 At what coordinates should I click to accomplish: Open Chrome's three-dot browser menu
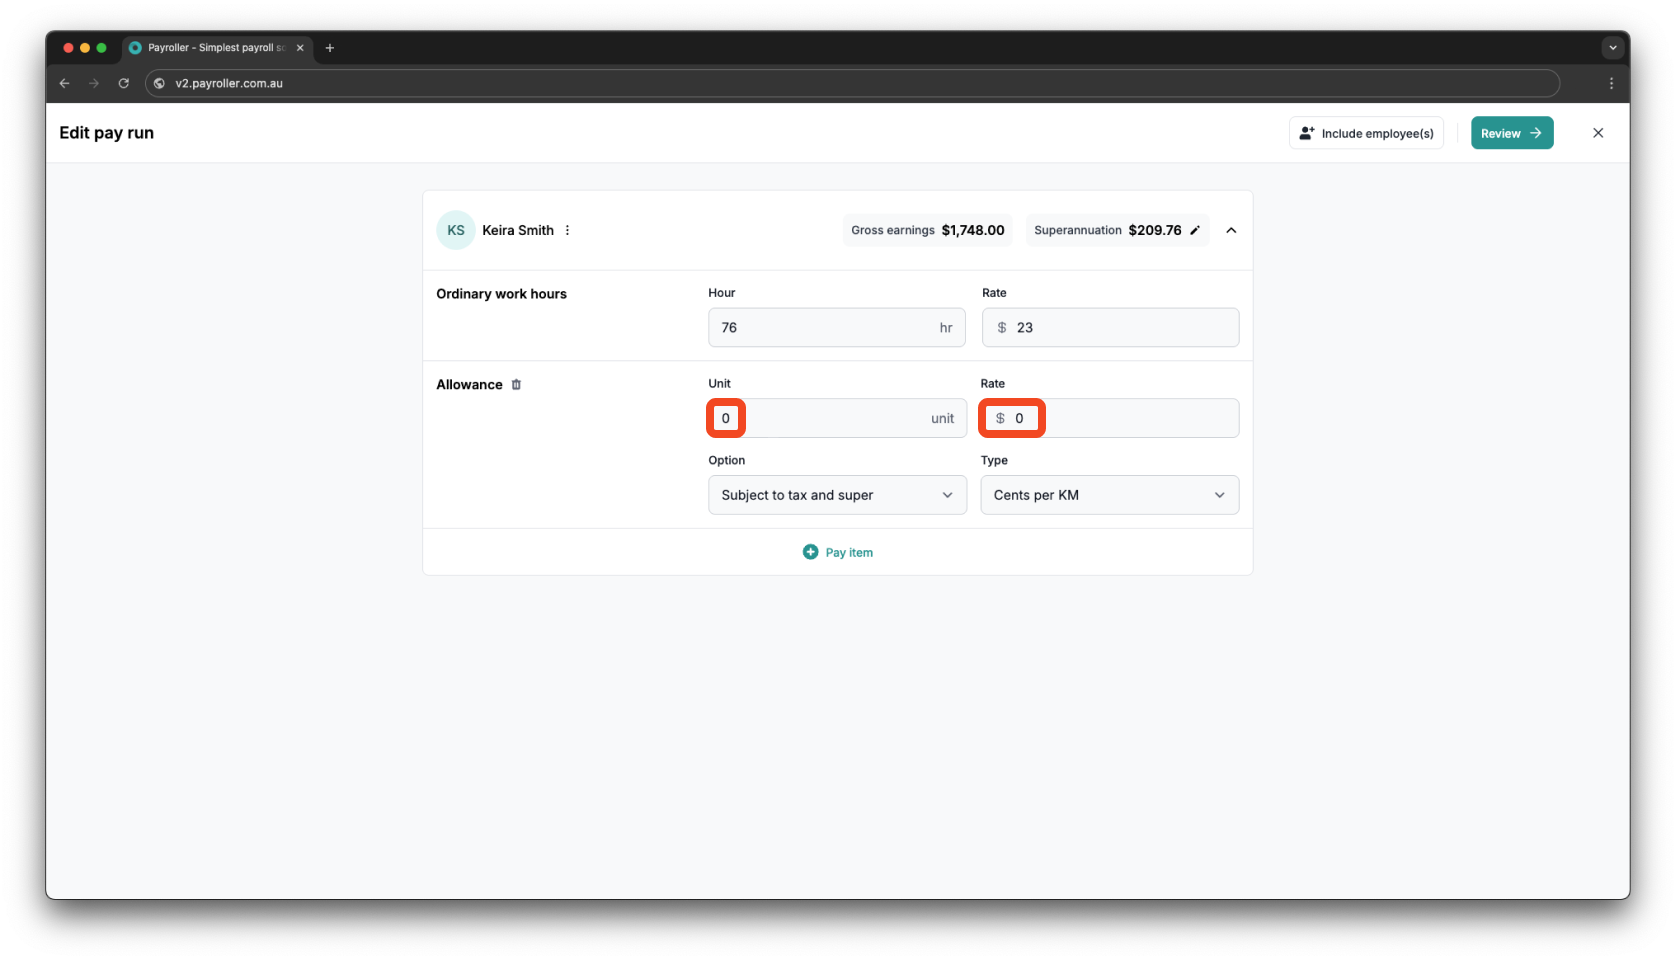point(1610,84)
